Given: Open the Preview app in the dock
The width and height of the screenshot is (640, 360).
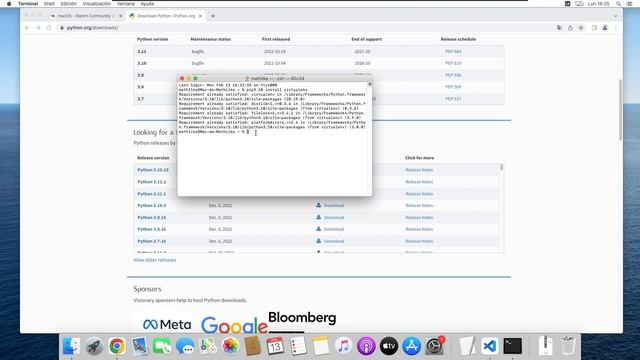Looking at the screenshot, I should point(140,346).
